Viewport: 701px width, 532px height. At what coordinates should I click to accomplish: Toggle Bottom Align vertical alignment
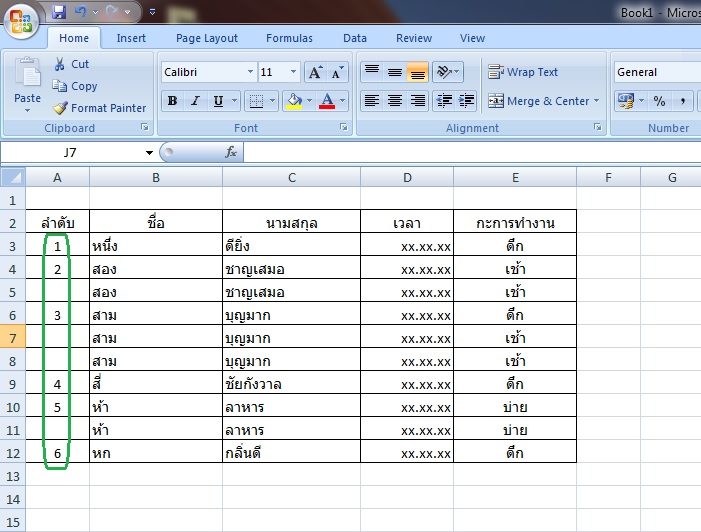coord(418,72)
